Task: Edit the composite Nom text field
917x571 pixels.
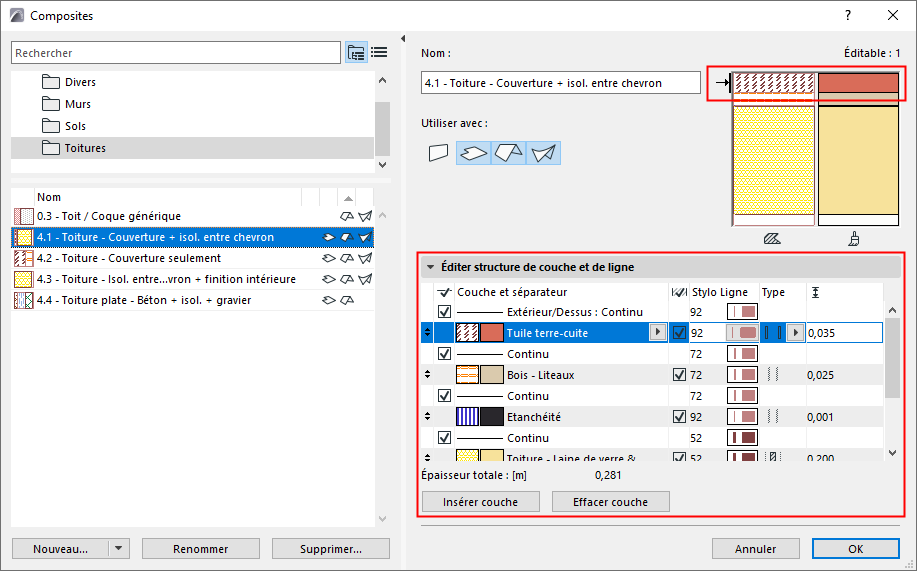Action: tap(560, 83)
